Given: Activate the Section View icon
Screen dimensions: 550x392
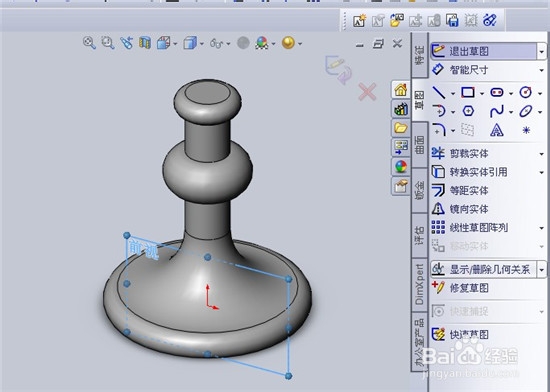Looking at the screenshot, I should coord(145,43).
